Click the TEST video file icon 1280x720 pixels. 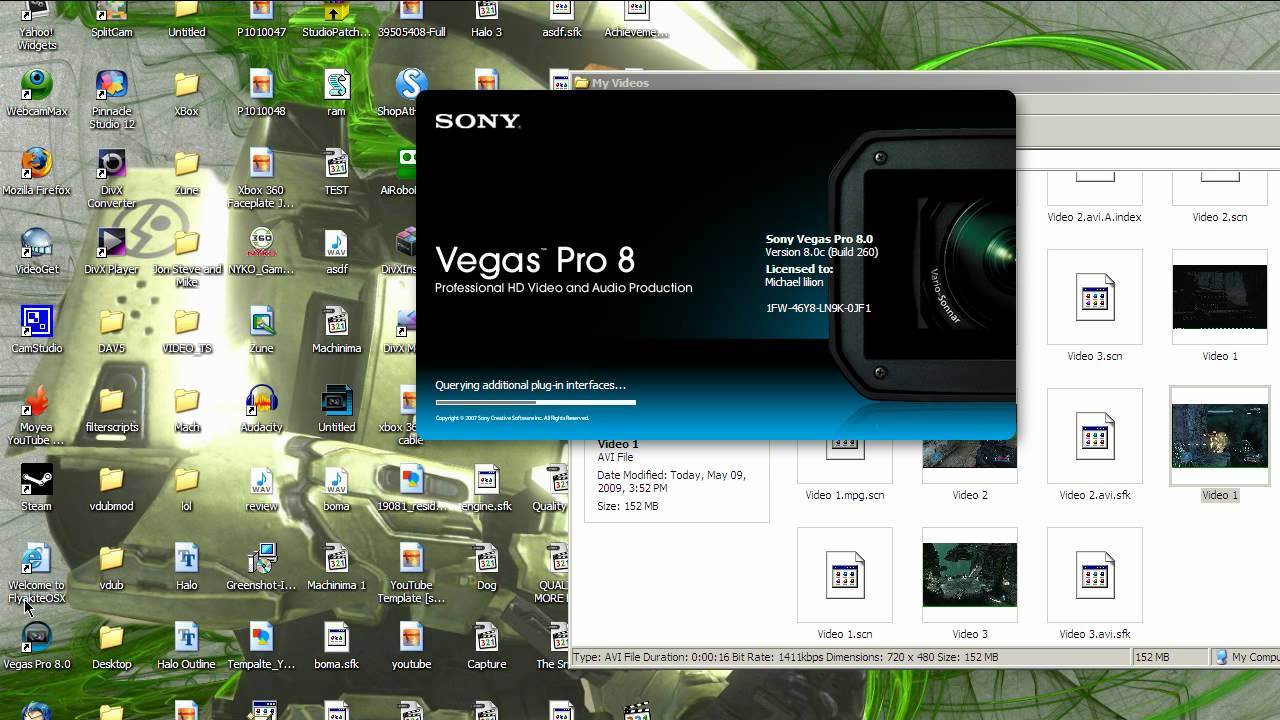tap(337, 171)
